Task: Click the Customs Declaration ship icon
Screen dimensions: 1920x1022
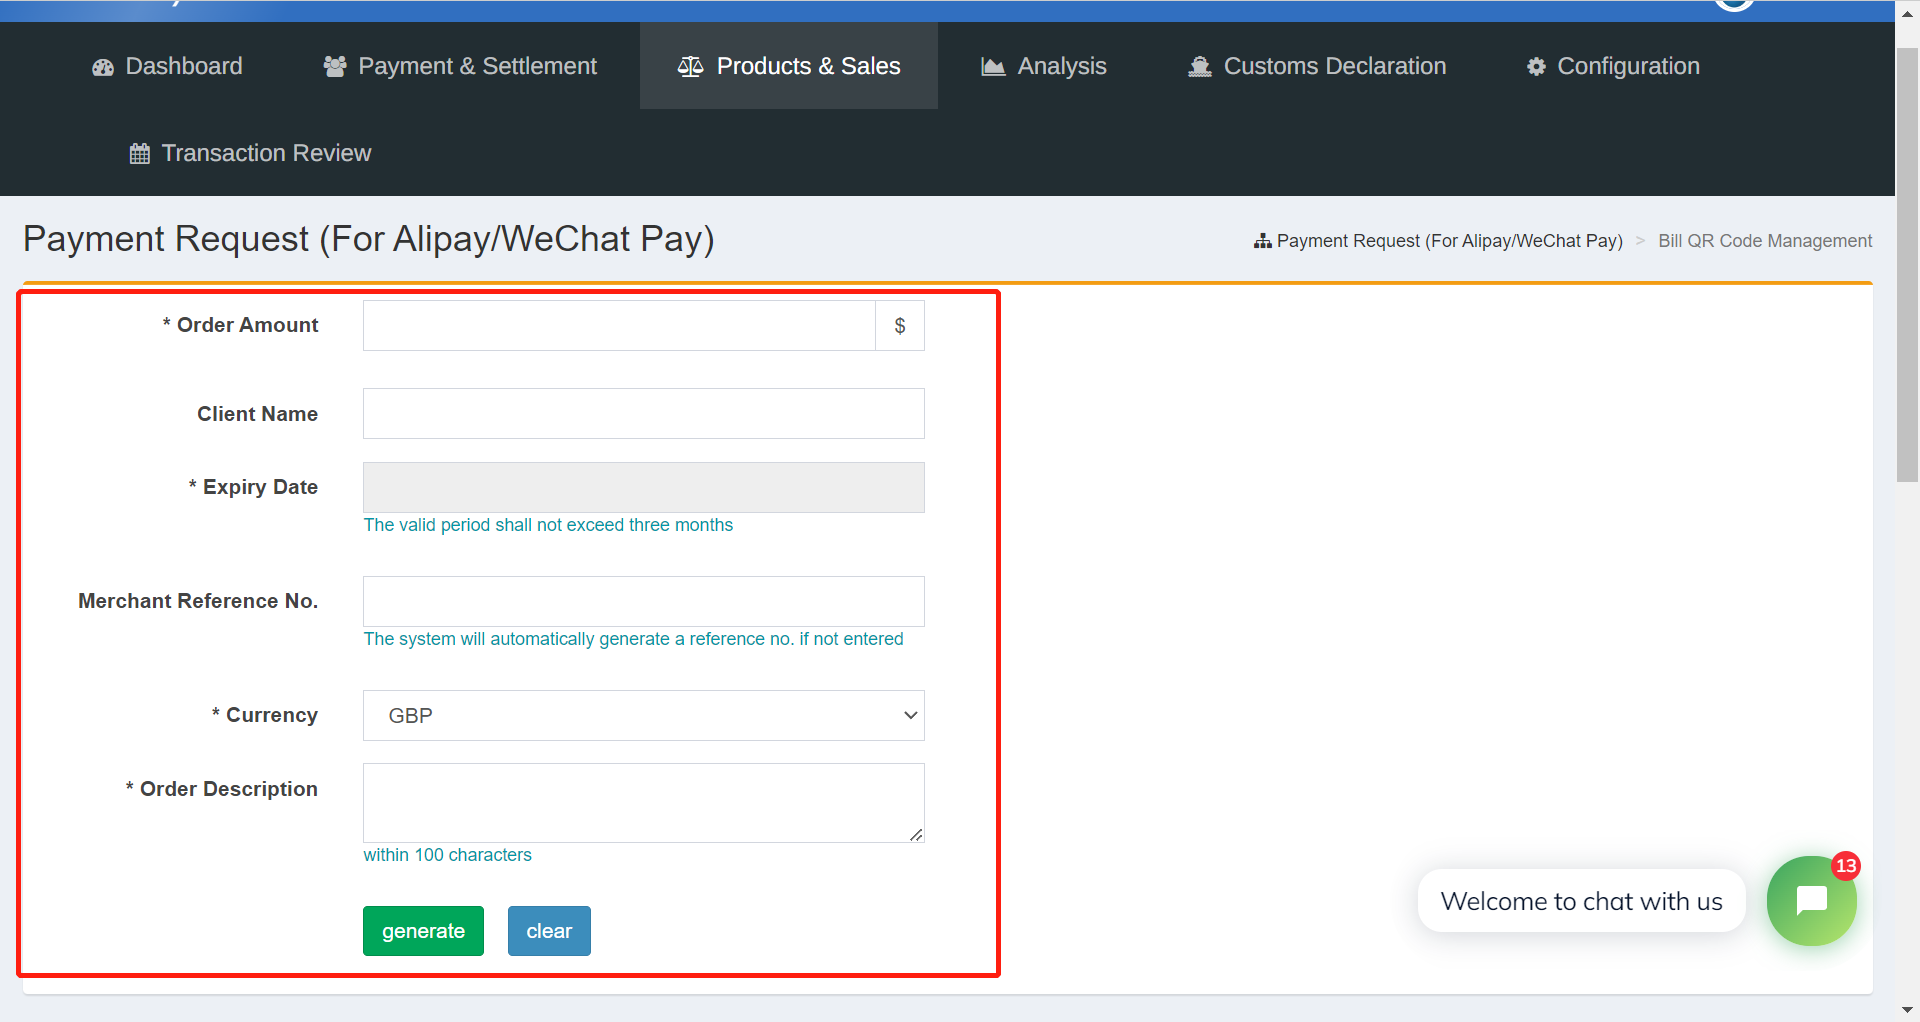Action: (x=1199, y=67)
